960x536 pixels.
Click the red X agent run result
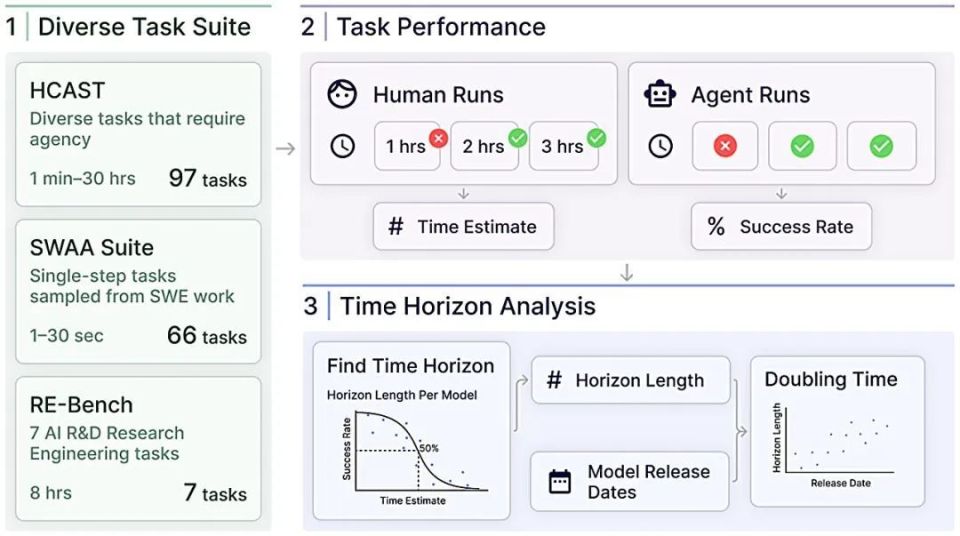click(x=725, y=146)
